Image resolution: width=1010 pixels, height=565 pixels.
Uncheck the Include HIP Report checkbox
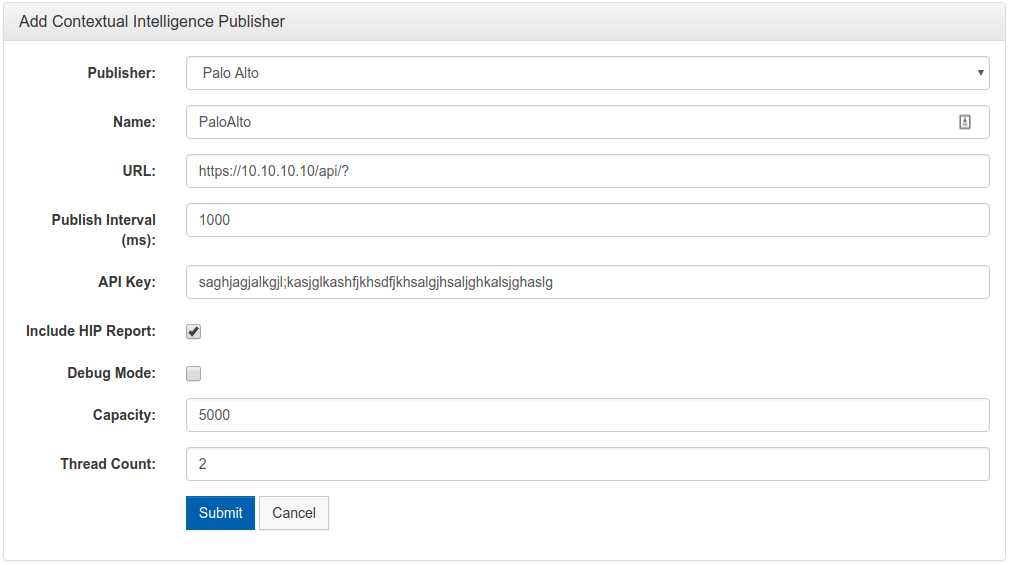click(x=193, y=331)
